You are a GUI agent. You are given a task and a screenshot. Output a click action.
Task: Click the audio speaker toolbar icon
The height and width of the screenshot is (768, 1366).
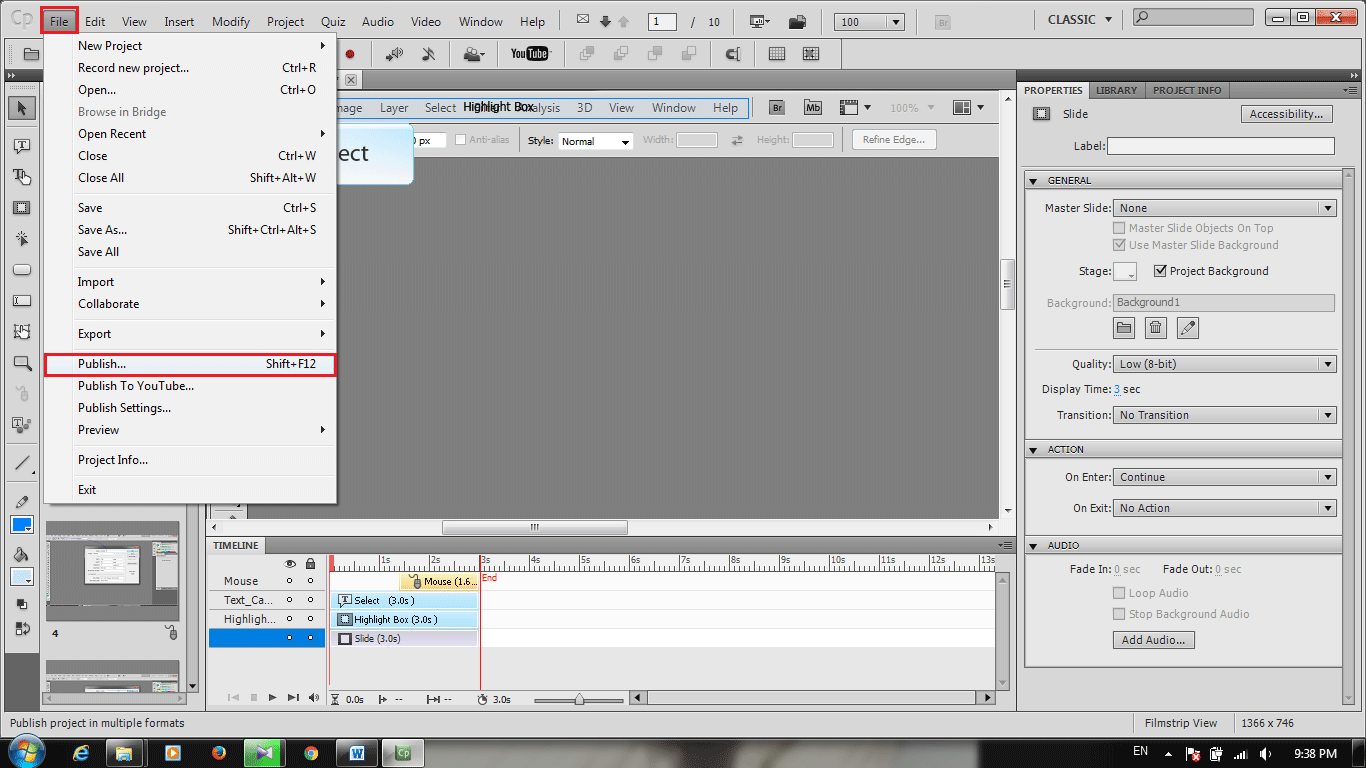click(395, 54)
